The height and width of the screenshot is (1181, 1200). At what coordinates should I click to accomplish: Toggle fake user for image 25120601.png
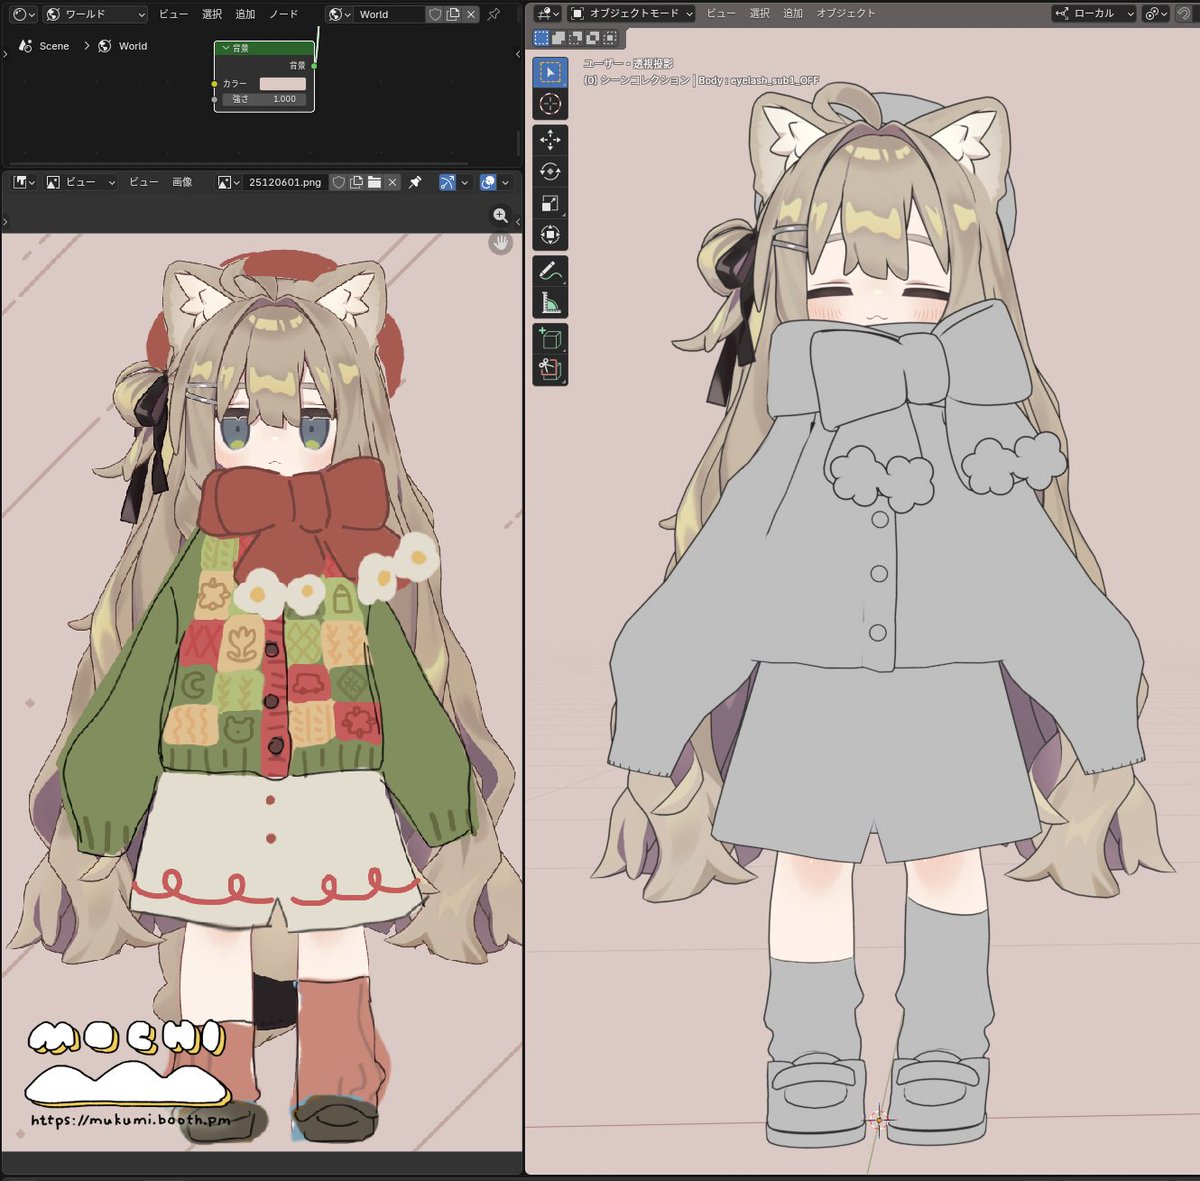pyautogui.click(x=339, y=182)
